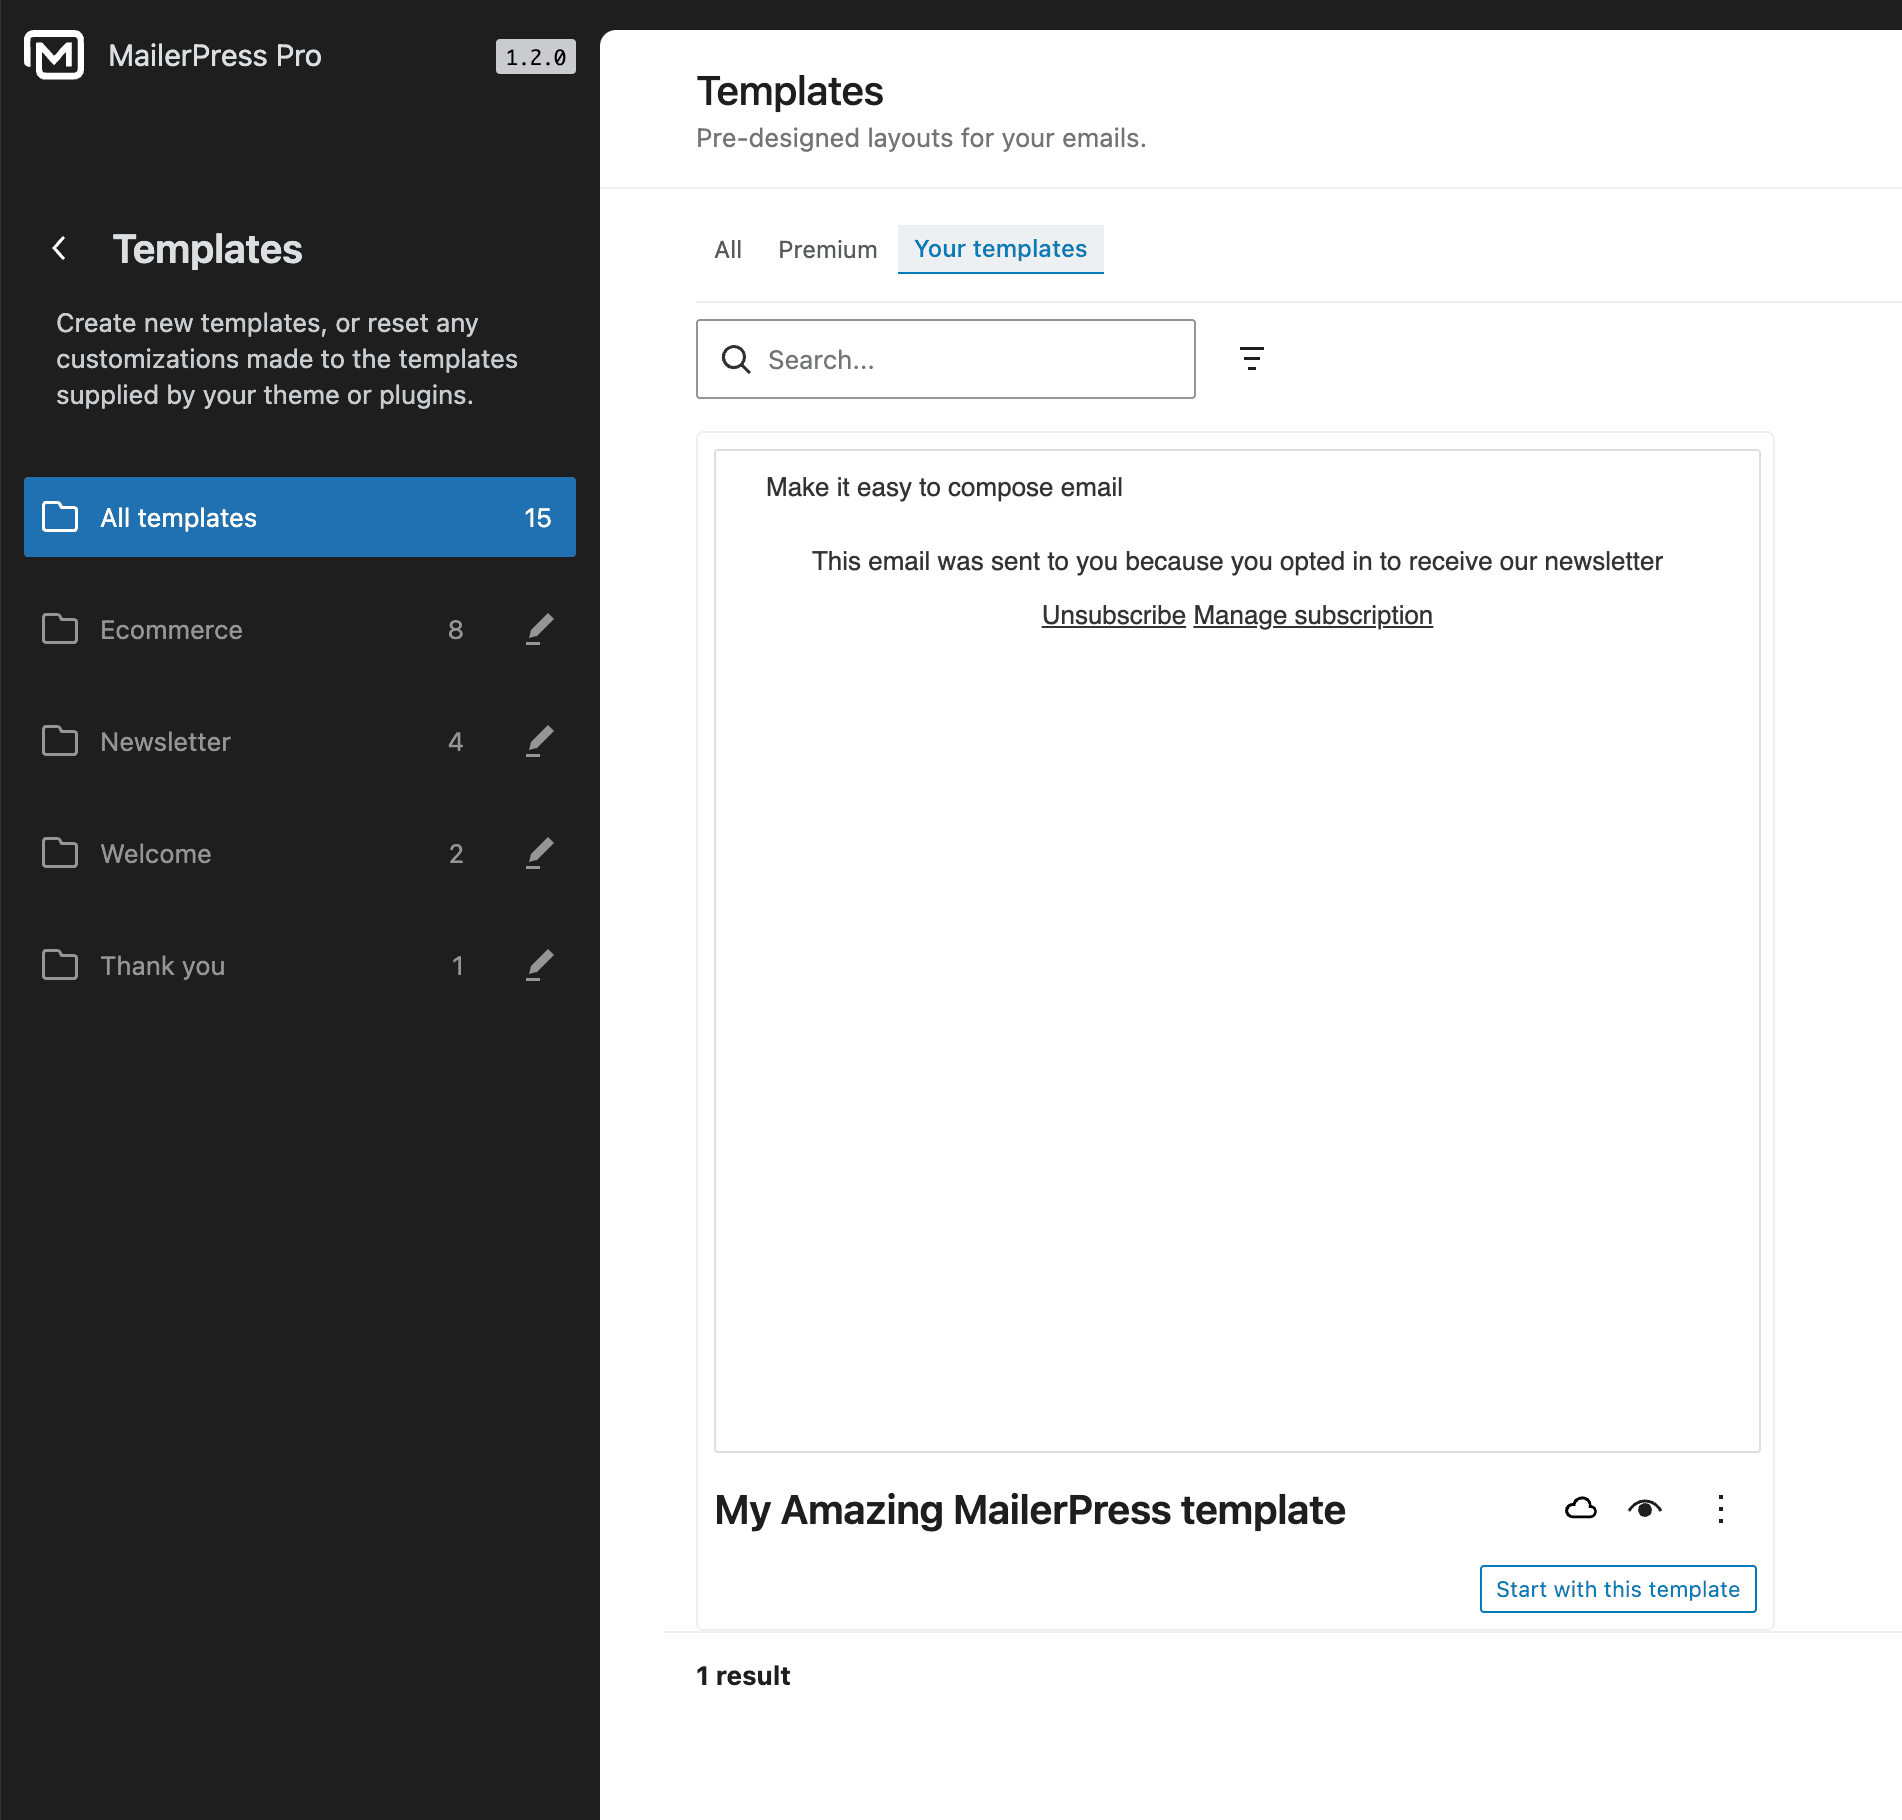Click the folder icon beside Welcome
This screenshot has width=1902, height=1820.
point(60,853)
